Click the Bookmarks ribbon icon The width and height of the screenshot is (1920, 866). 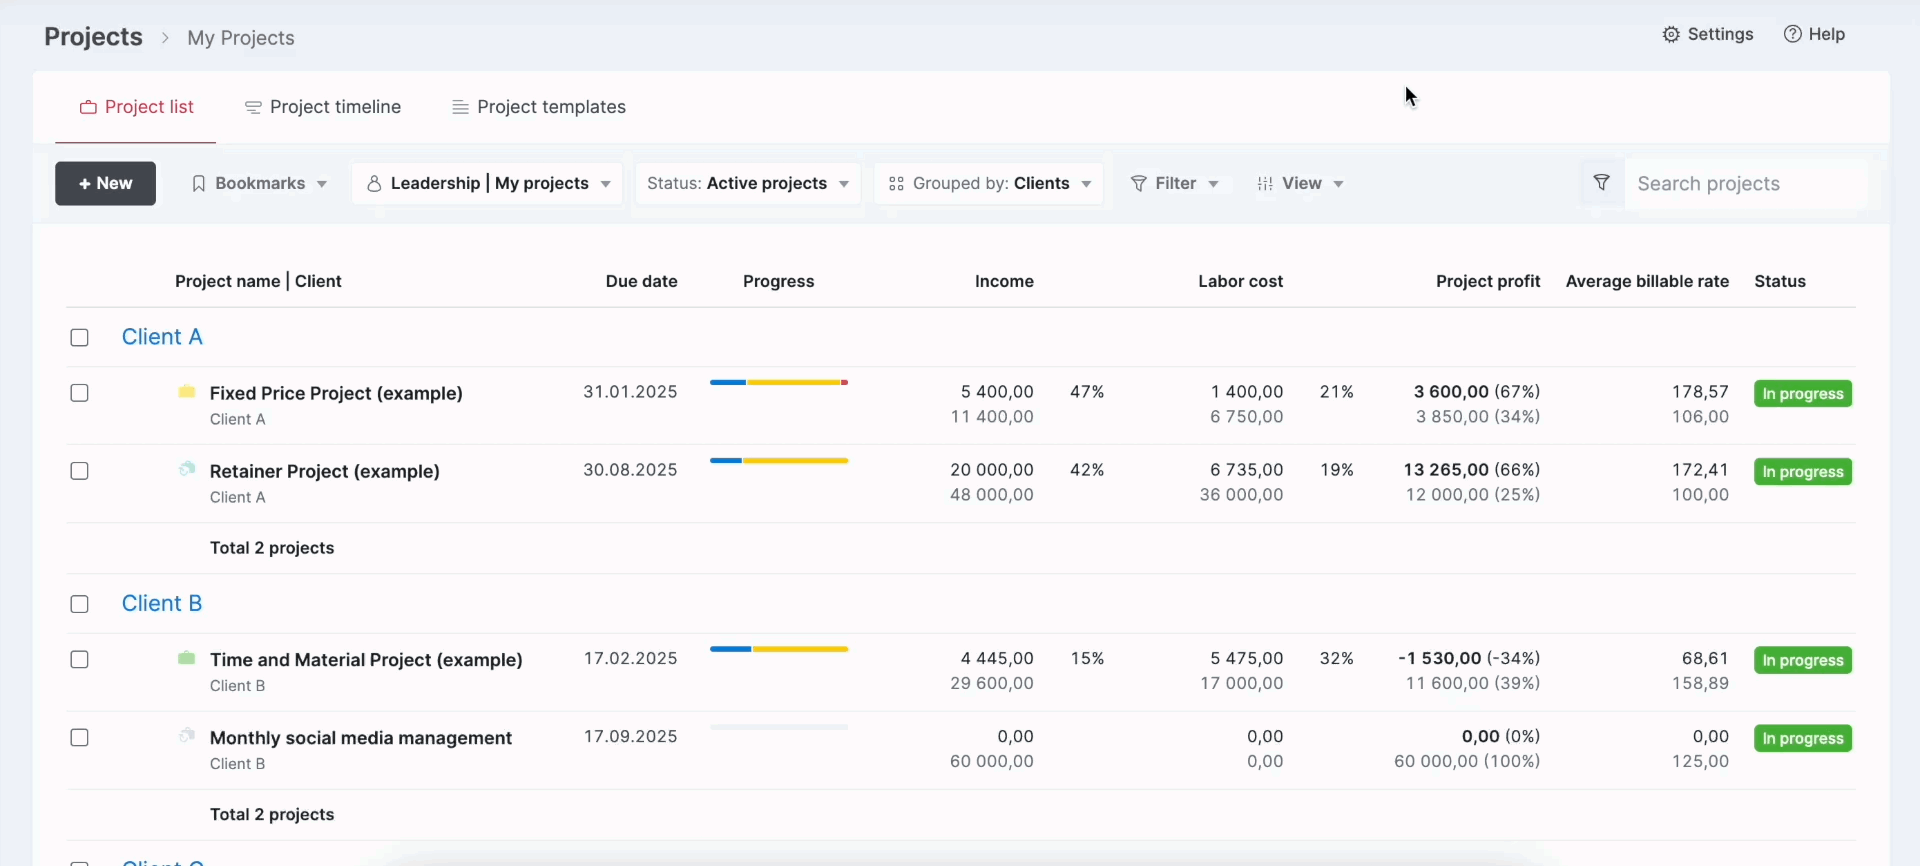coord(199,184)
